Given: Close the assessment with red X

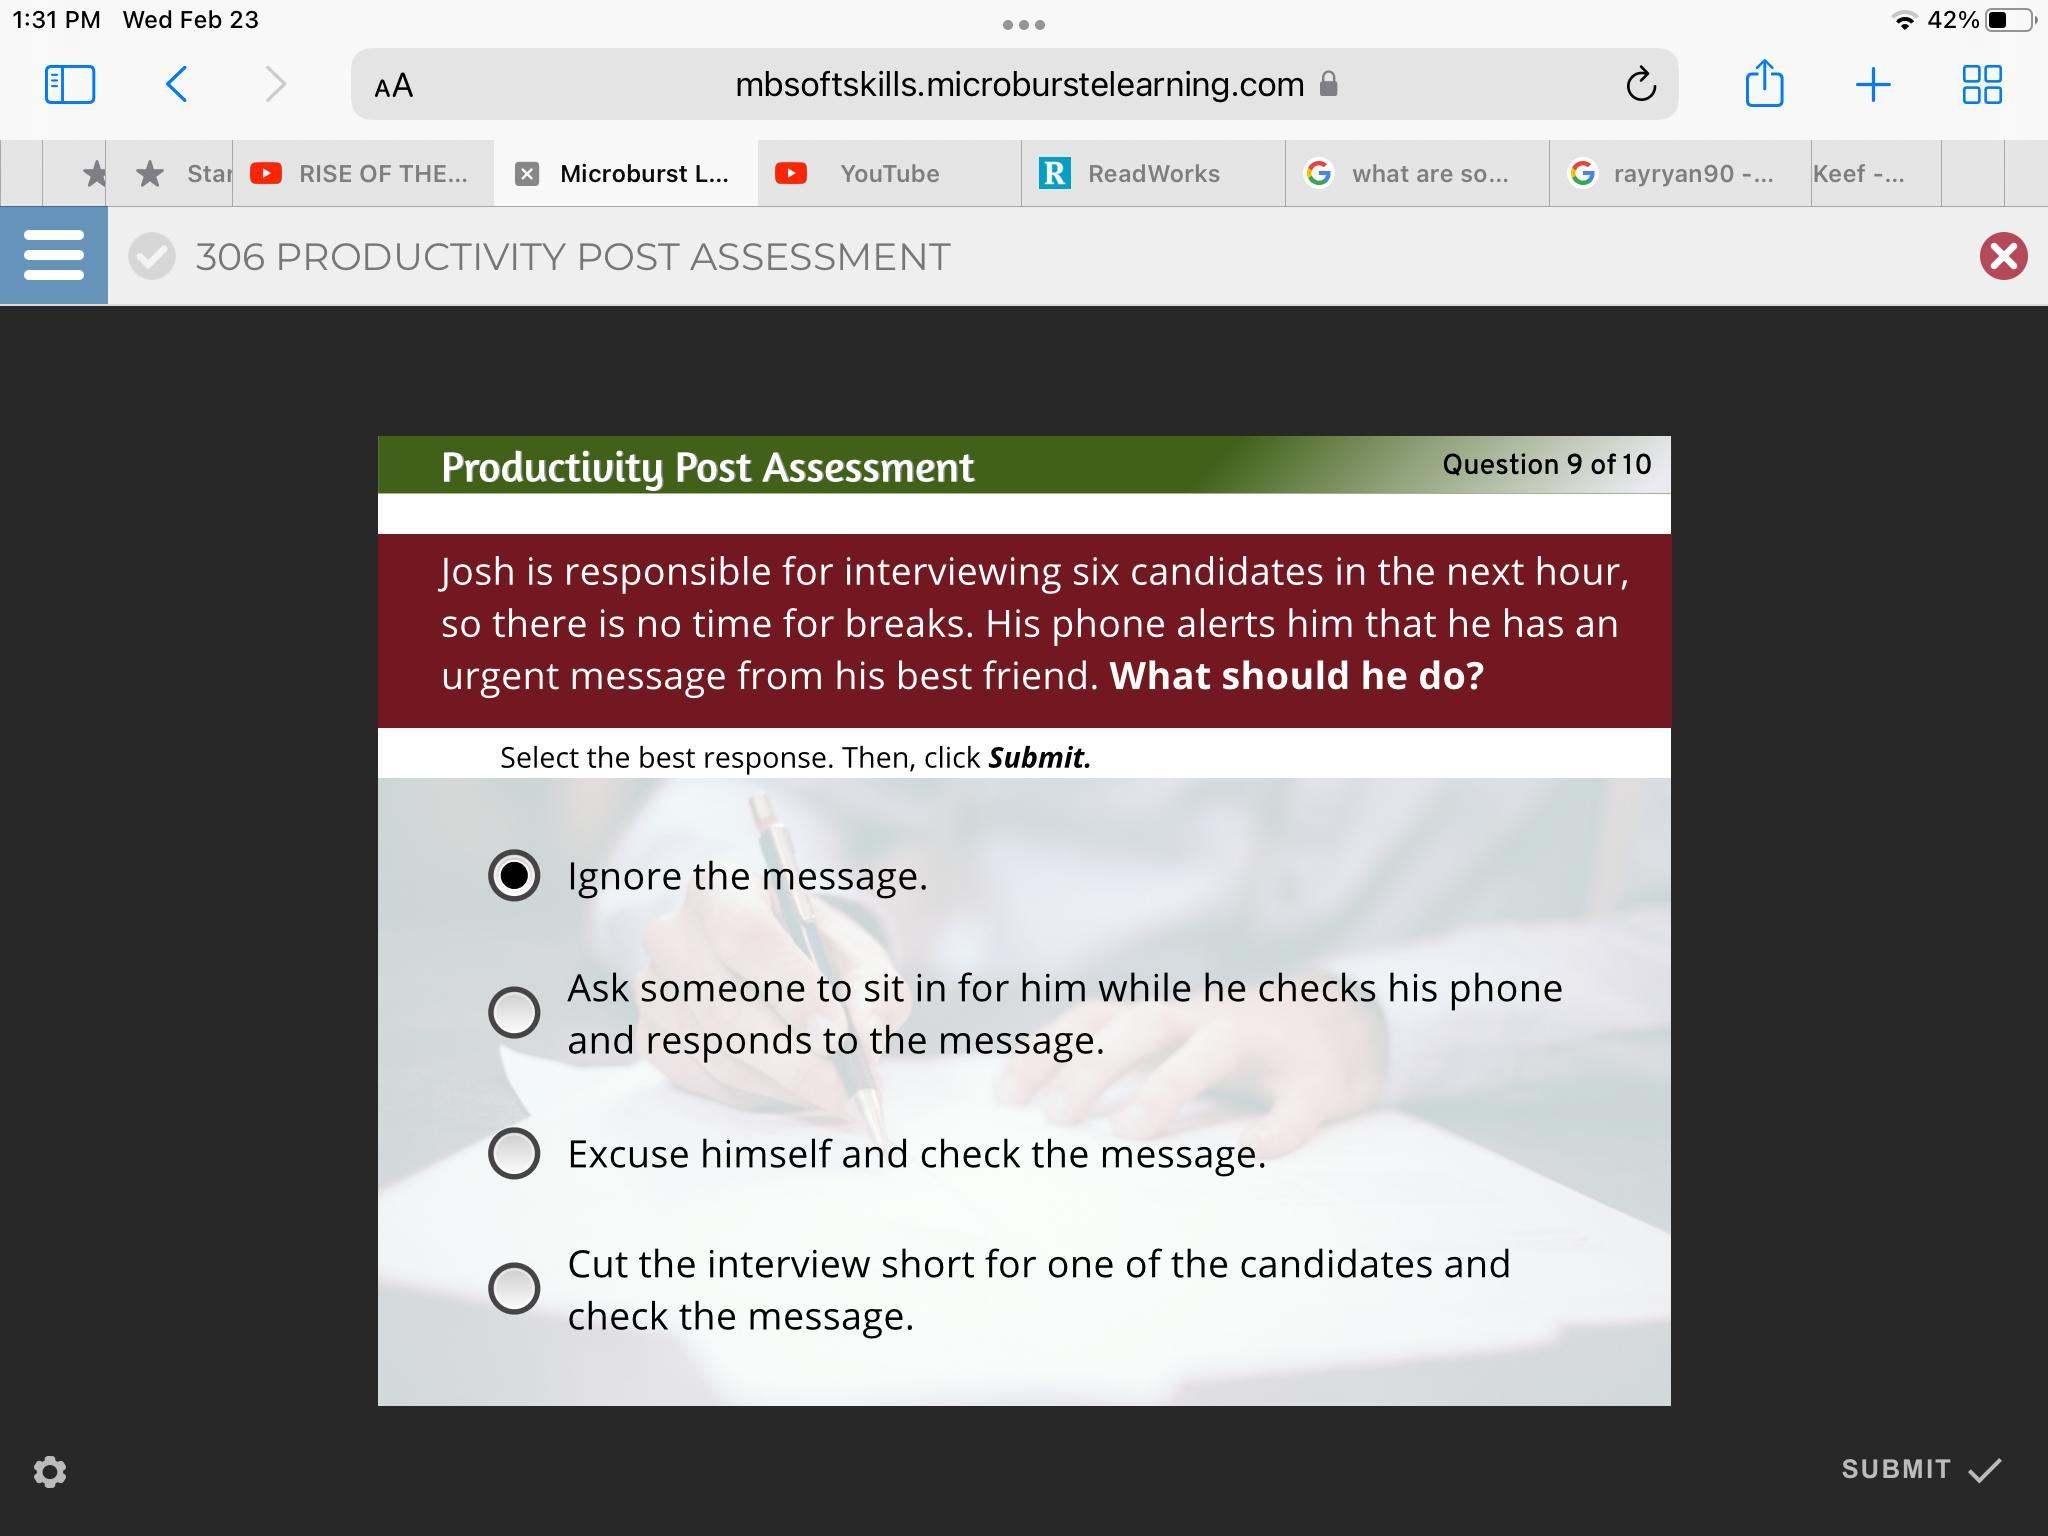Looking at the screenshot, I should coord(2003,256).
